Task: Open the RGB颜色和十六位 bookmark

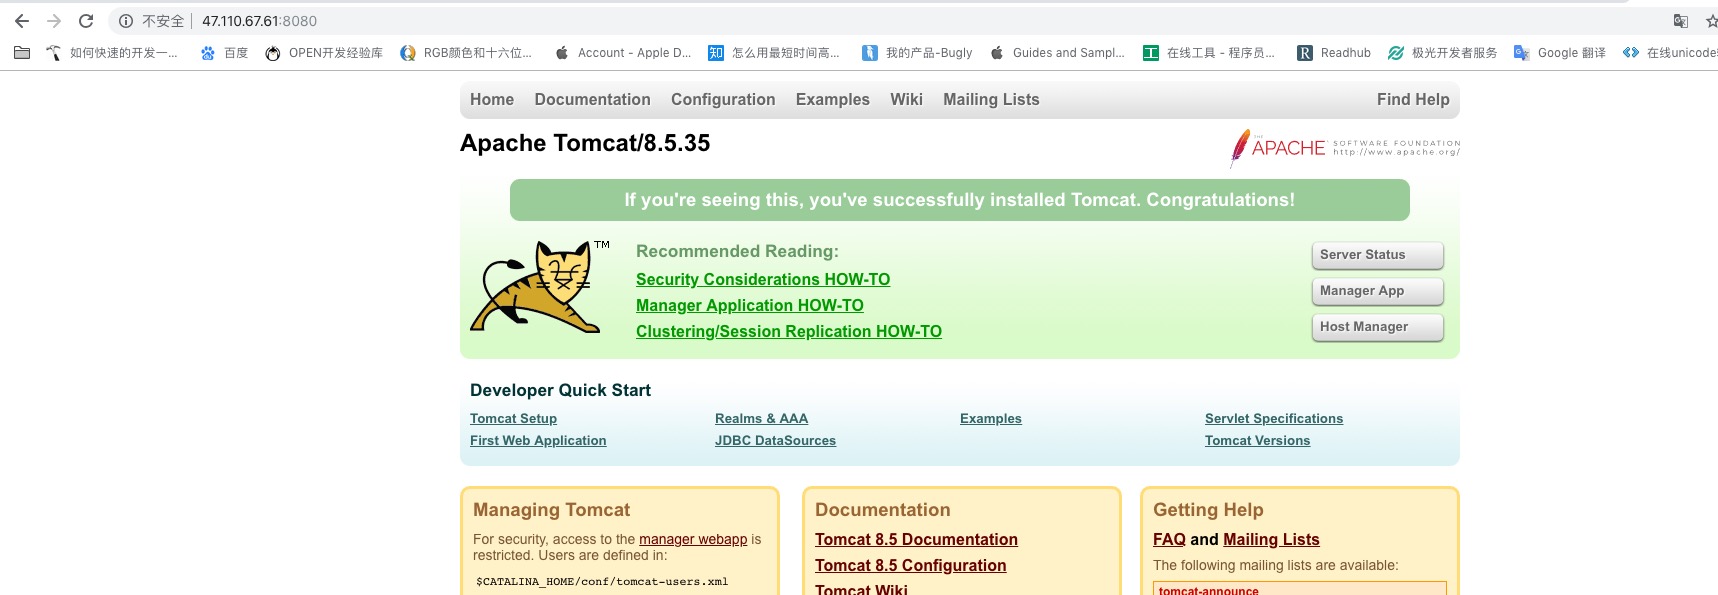Action: pyautogui.click(x=466, y=53)
